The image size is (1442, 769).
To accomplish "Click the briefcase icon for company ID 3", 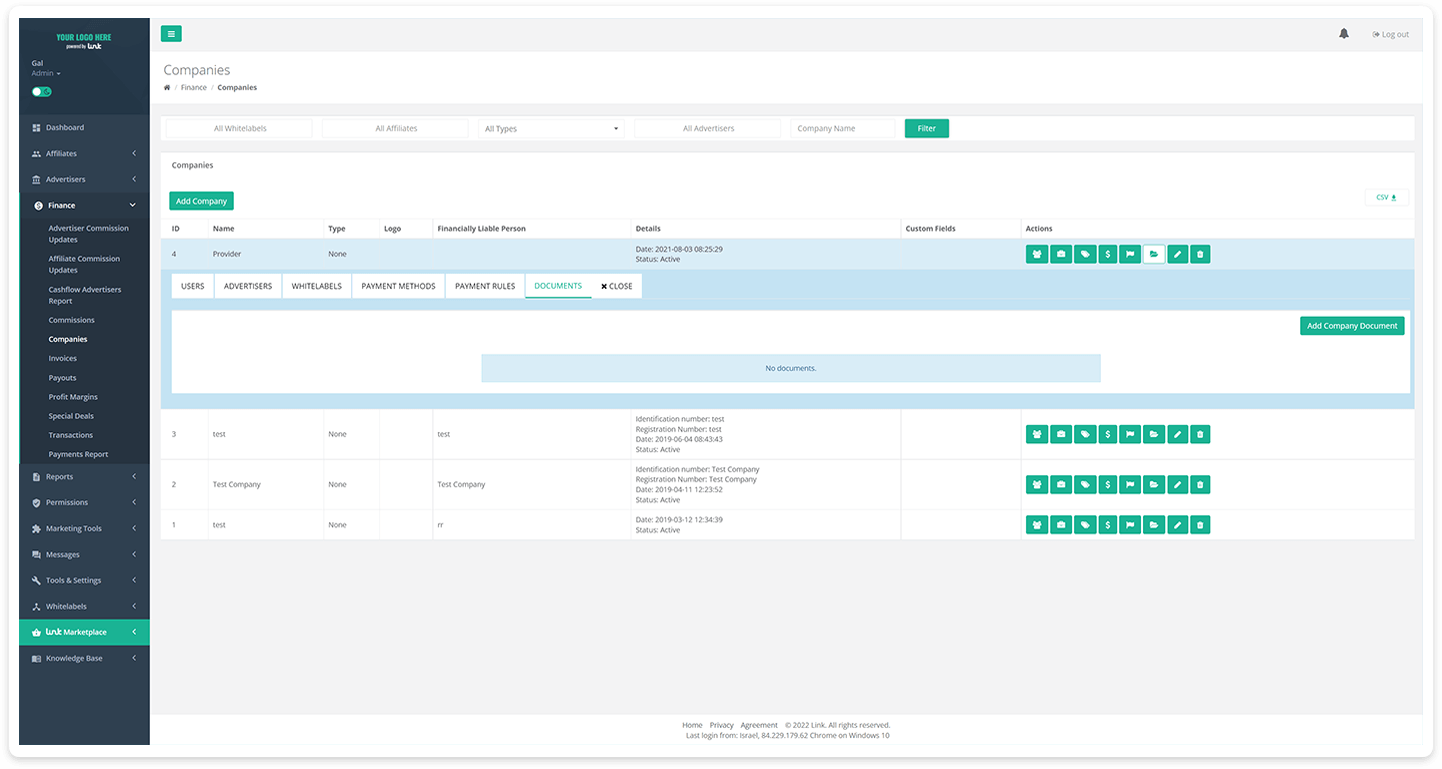I will (x=1061, y=435).
